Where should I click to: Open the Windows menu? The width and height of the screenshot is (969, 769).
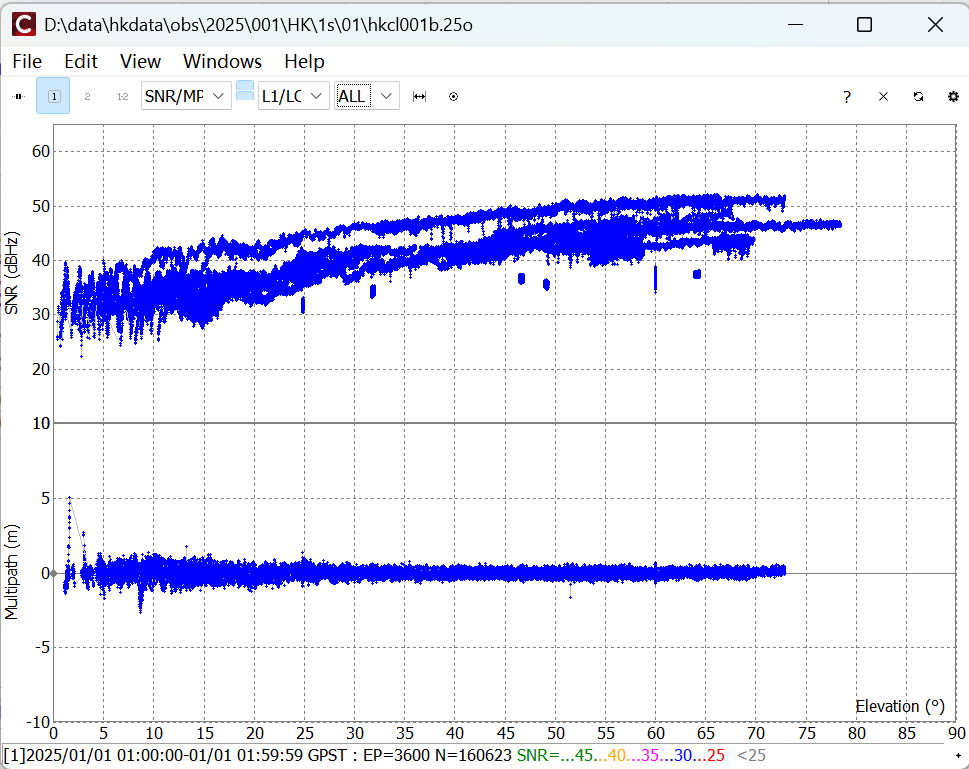coord(222,61)
